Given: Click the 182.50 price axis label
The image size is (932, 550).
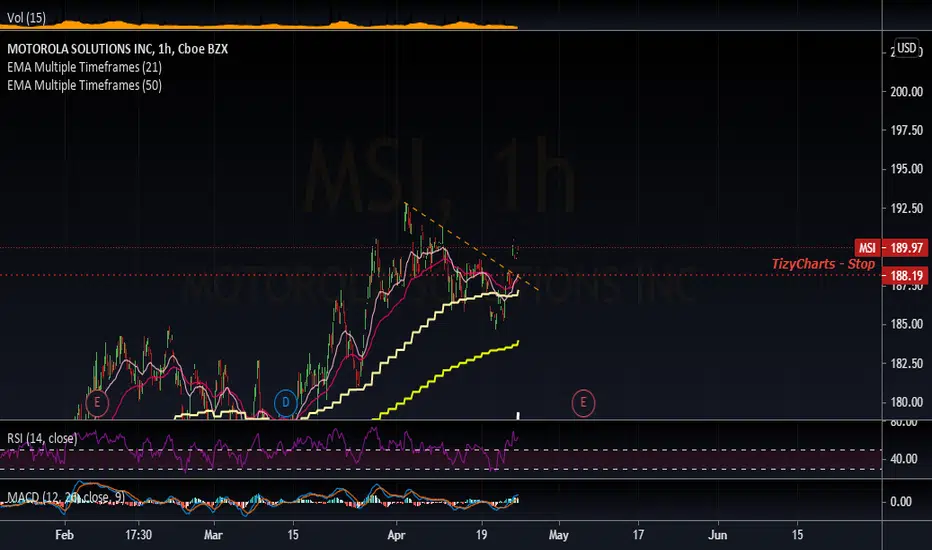Looking at the screenshot, I should point(906,363).
